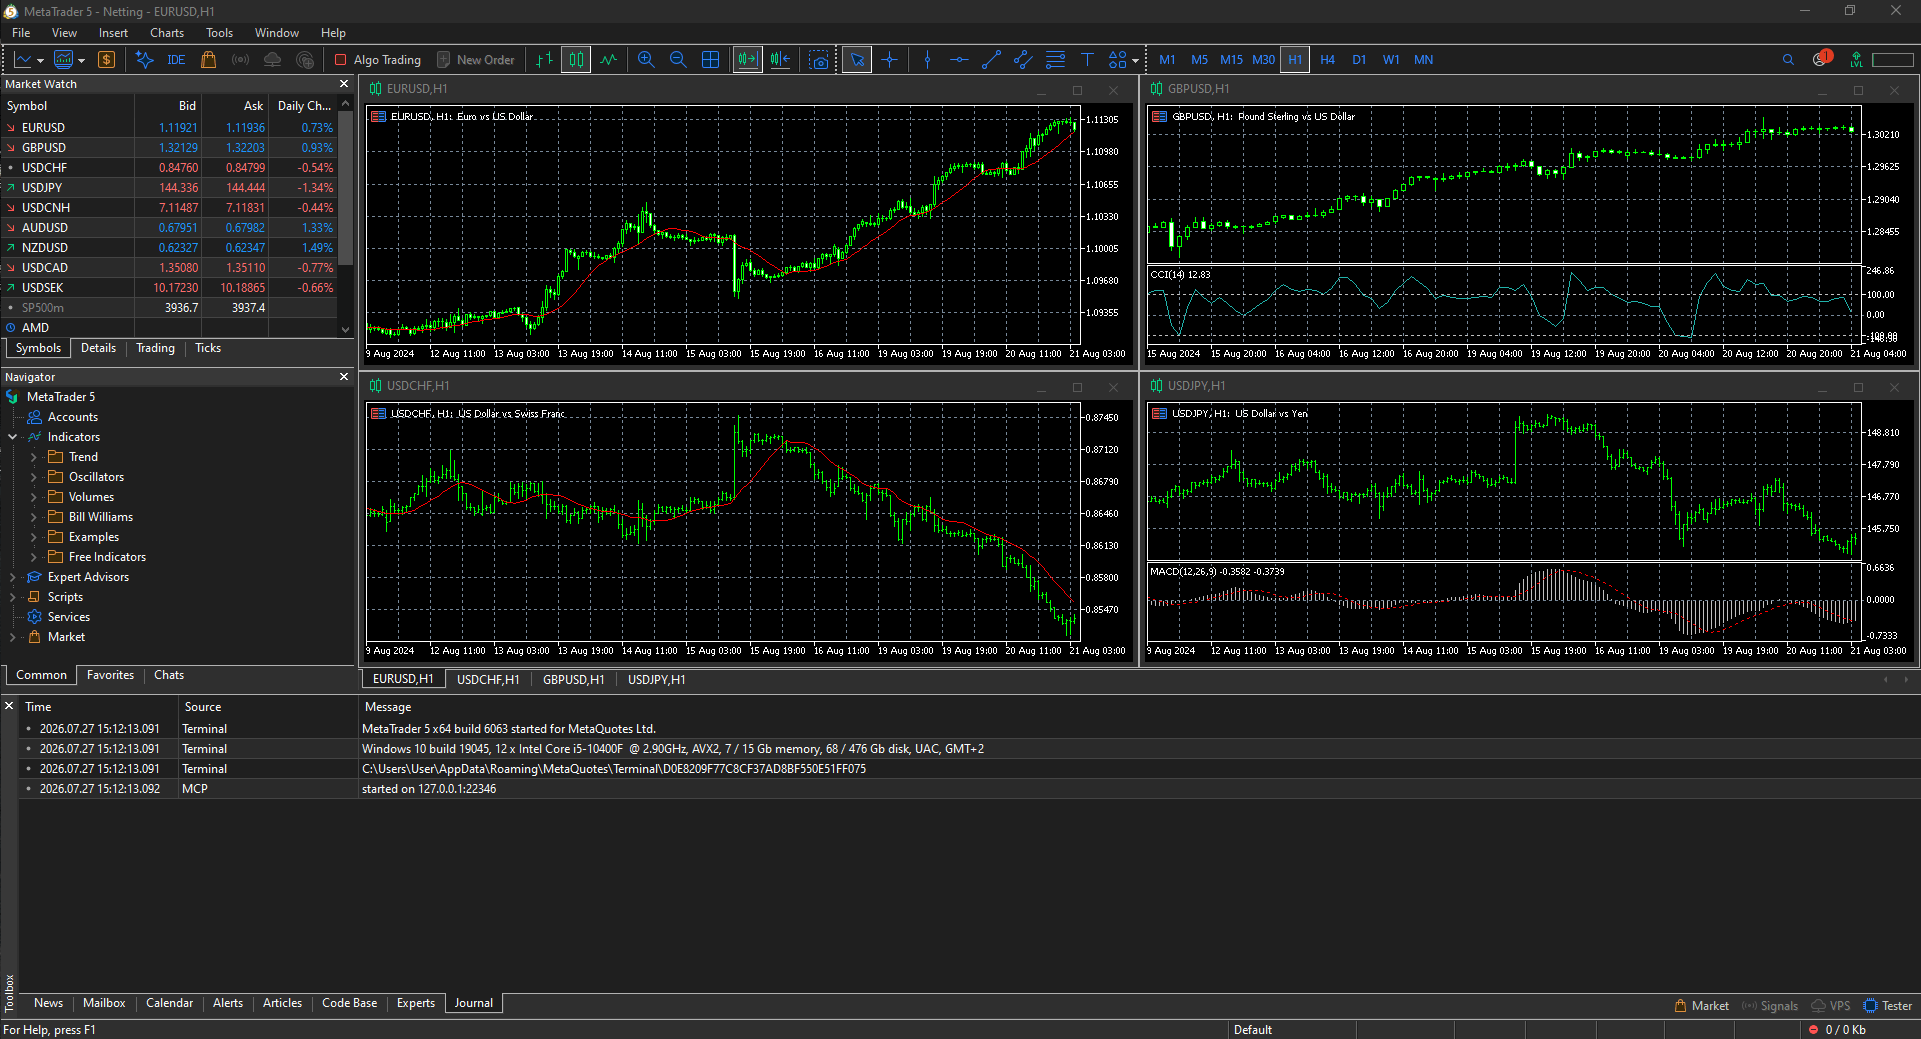
Task: Switch to the Calendar tab in Toolbox
Action: 169,1003
